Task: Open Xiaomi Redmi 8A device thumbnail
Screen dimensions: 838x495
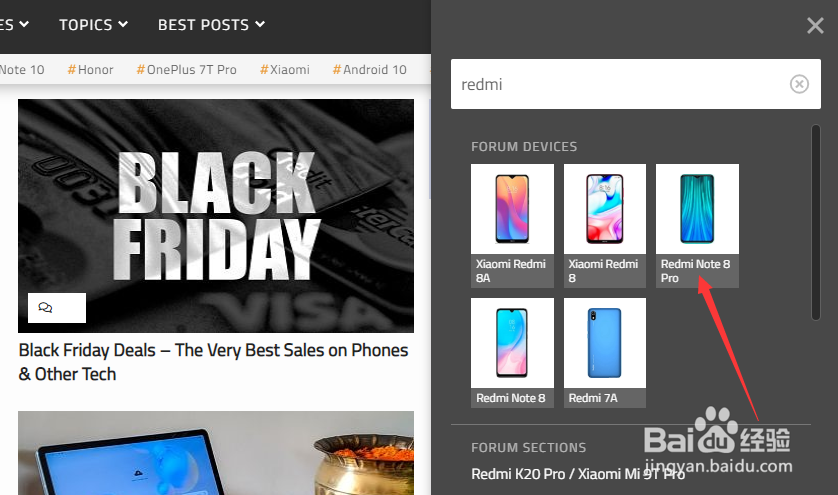Action: [x=512, y=226]
